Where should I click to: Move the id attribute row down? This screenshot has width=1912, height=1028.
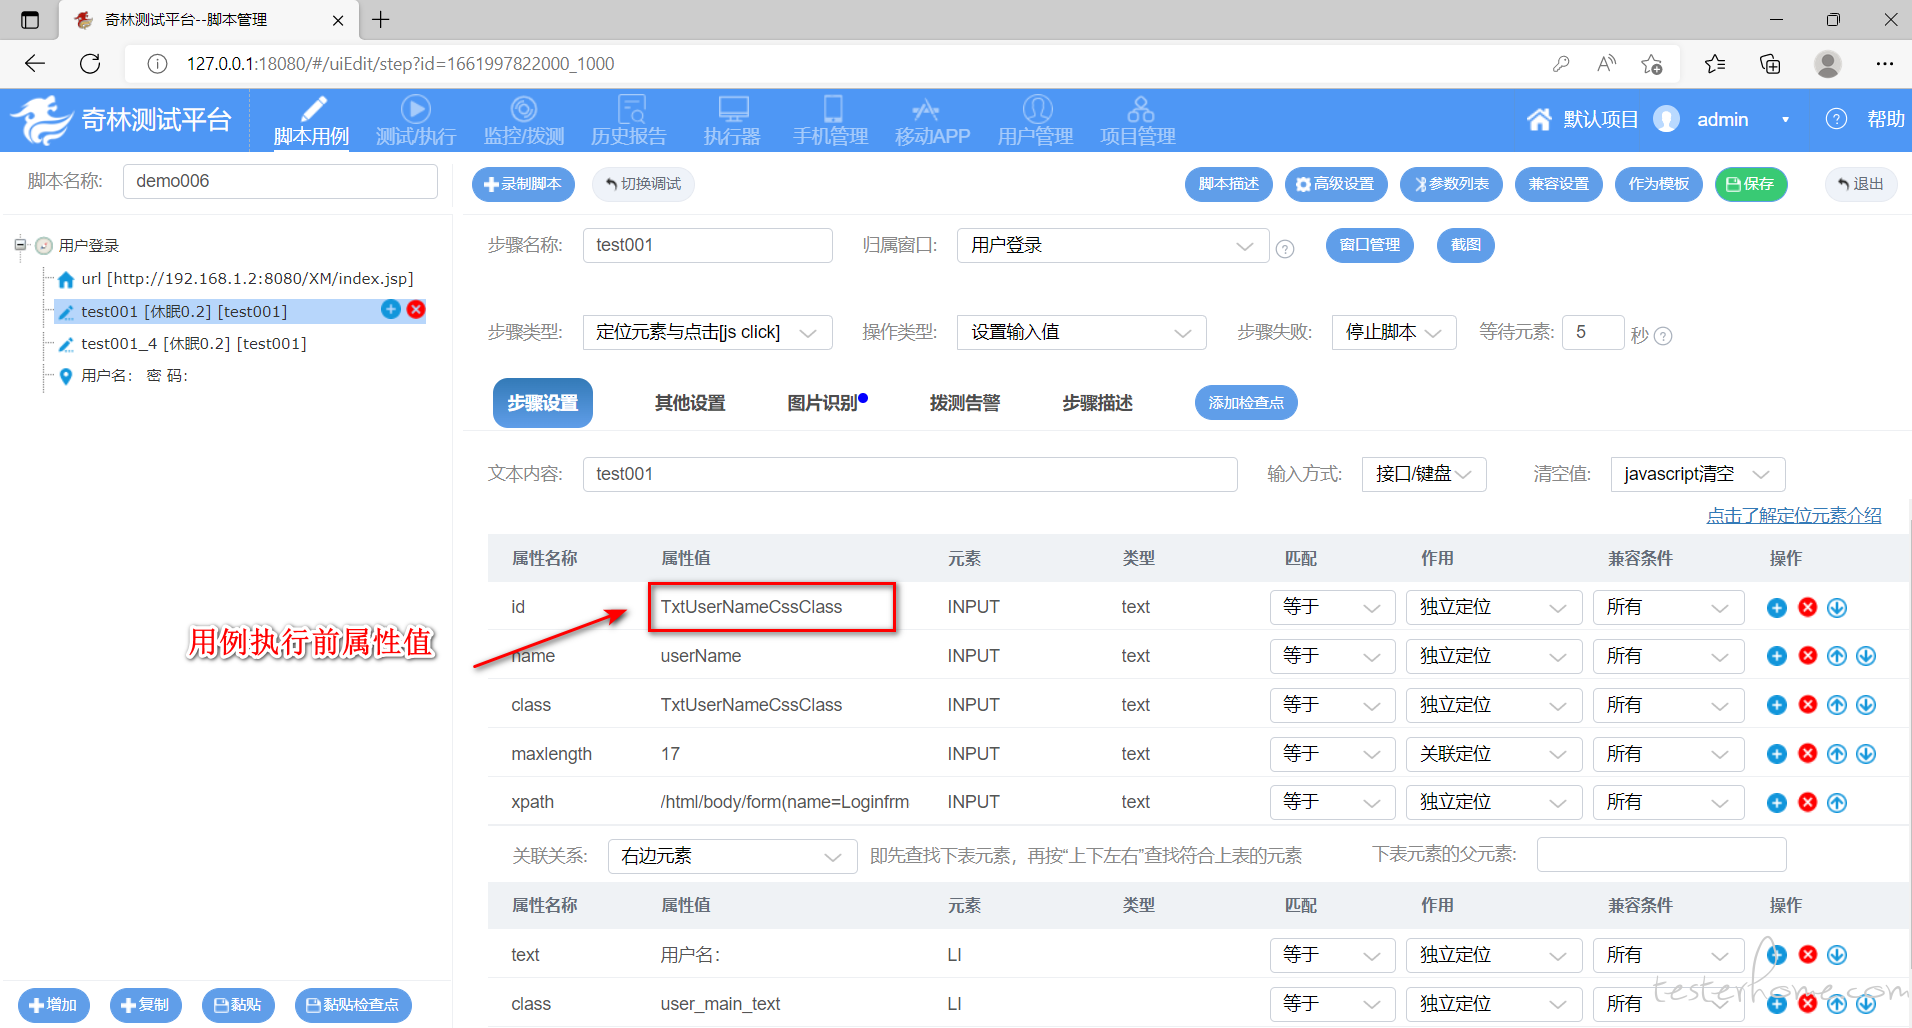(x=1837, y=608)
